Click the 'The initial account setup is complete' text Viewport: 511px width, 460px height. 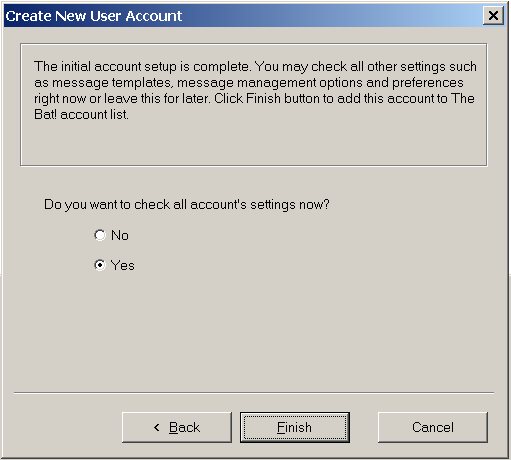pos(142,66)
